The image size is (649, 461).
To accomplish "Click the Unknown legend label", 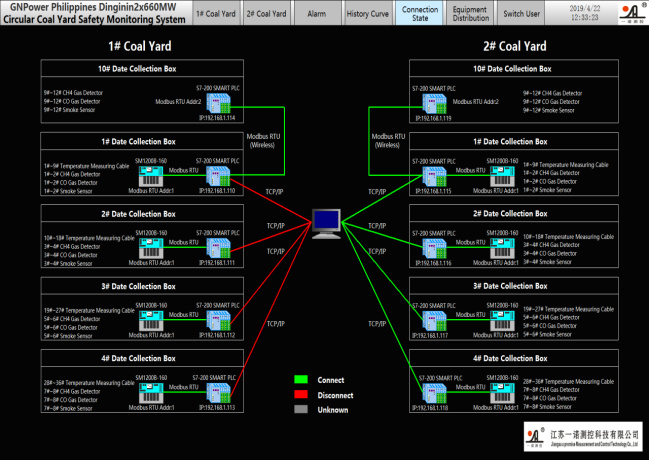I will (x=333, y=410).
